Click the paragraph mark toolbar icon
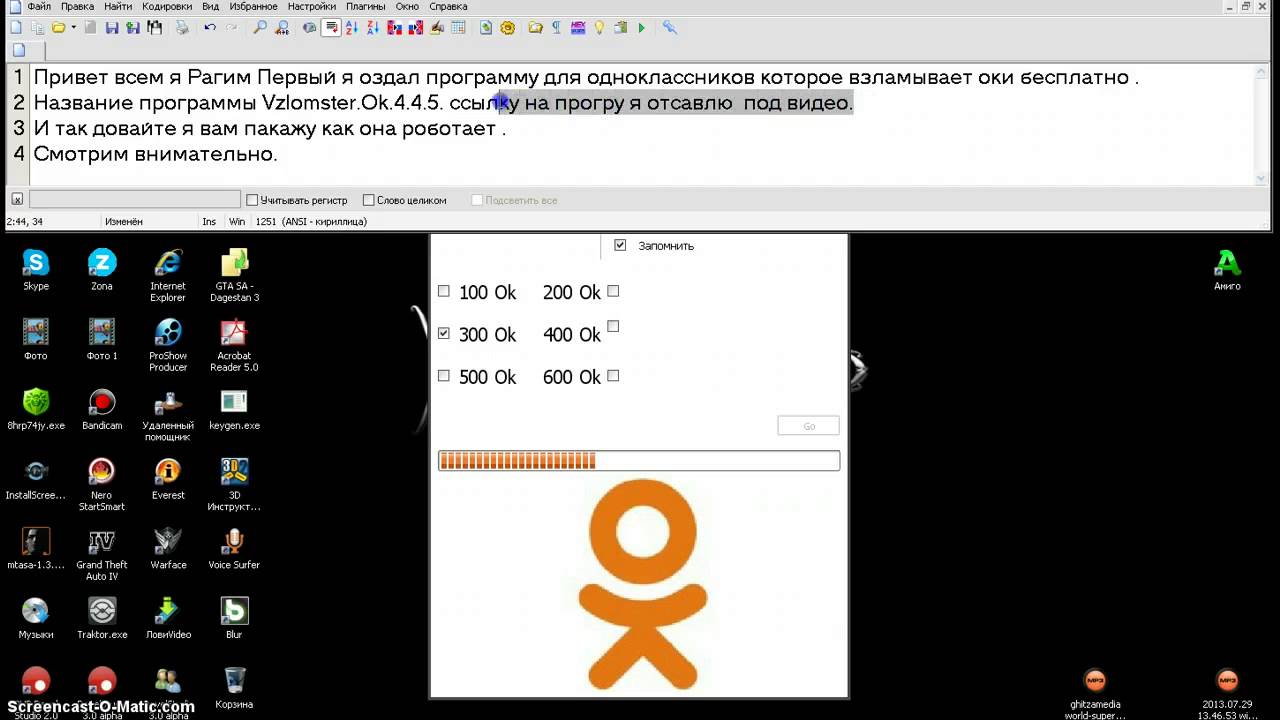The width and height of the screenshot is (1280, 720). (556, 28)
